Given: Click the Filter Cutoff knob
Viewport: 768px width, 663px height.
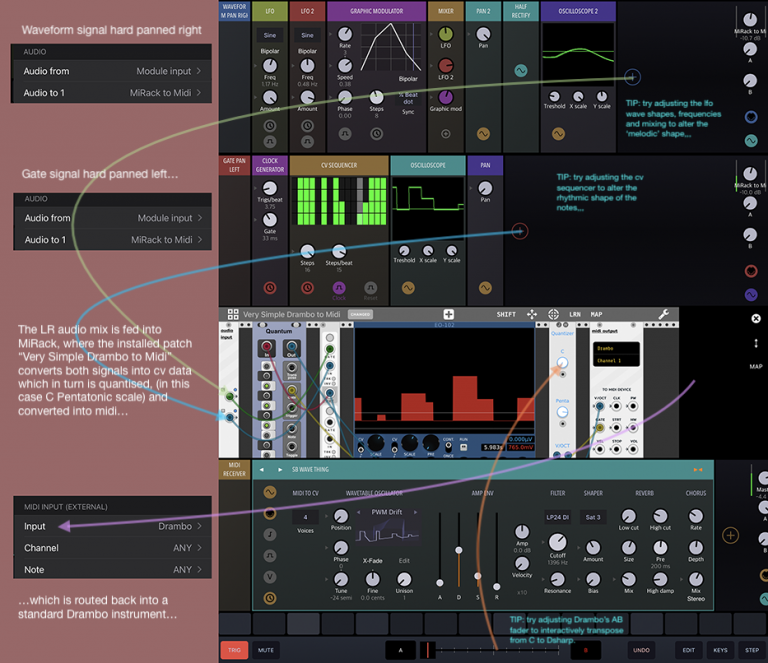Looking at the screenshot, I should click(557, 542).
